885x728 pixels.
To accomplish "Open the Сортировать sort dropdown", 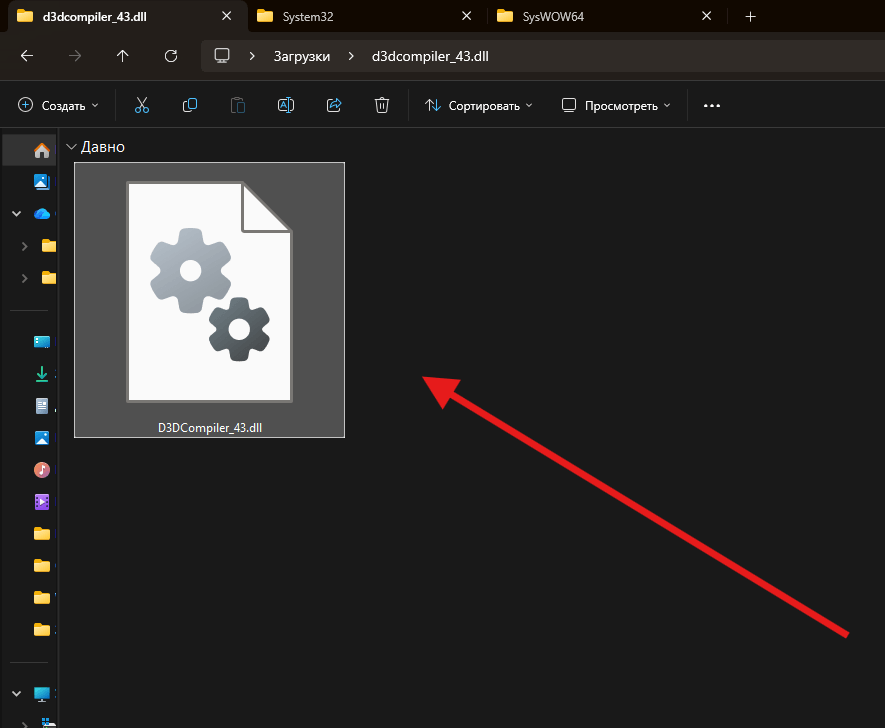I will click(478, 105).
